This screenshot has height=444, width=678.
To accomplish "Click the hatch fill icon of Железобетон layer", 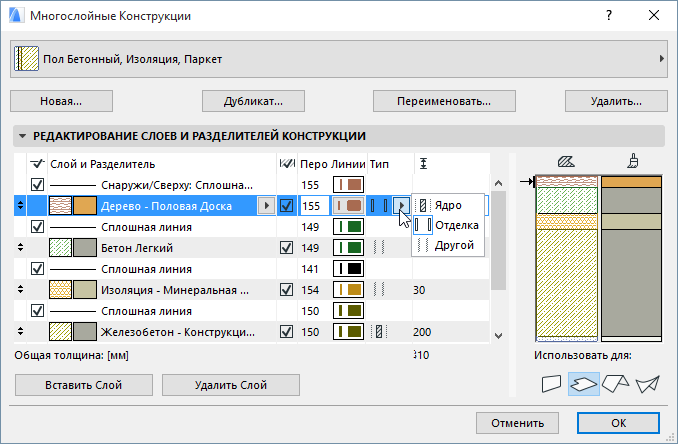I will (x=60, y=332).
